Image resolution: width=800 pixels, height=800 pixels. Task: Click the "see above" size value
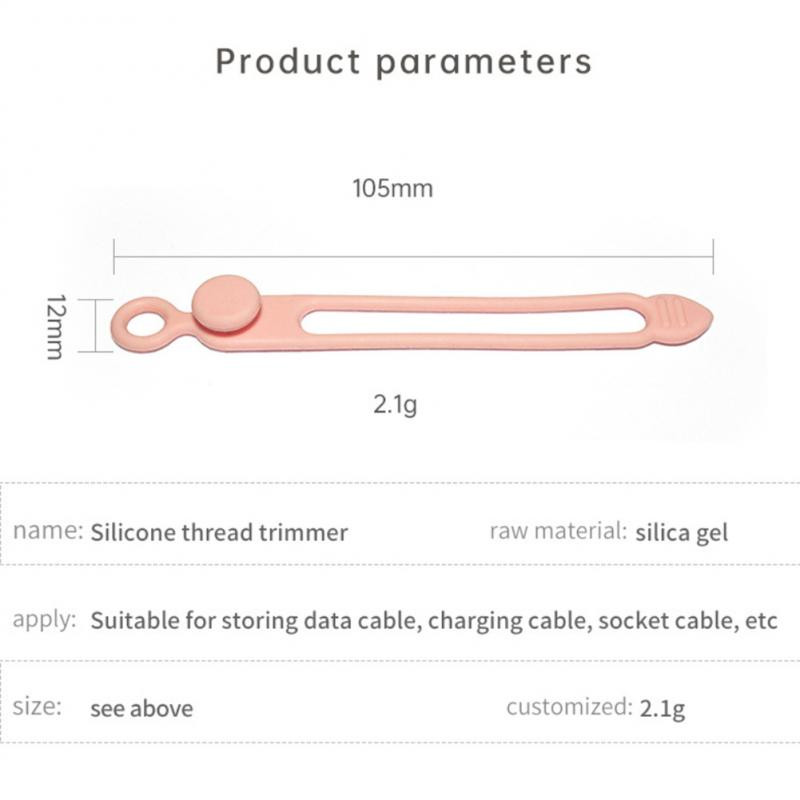coord(141,709)
